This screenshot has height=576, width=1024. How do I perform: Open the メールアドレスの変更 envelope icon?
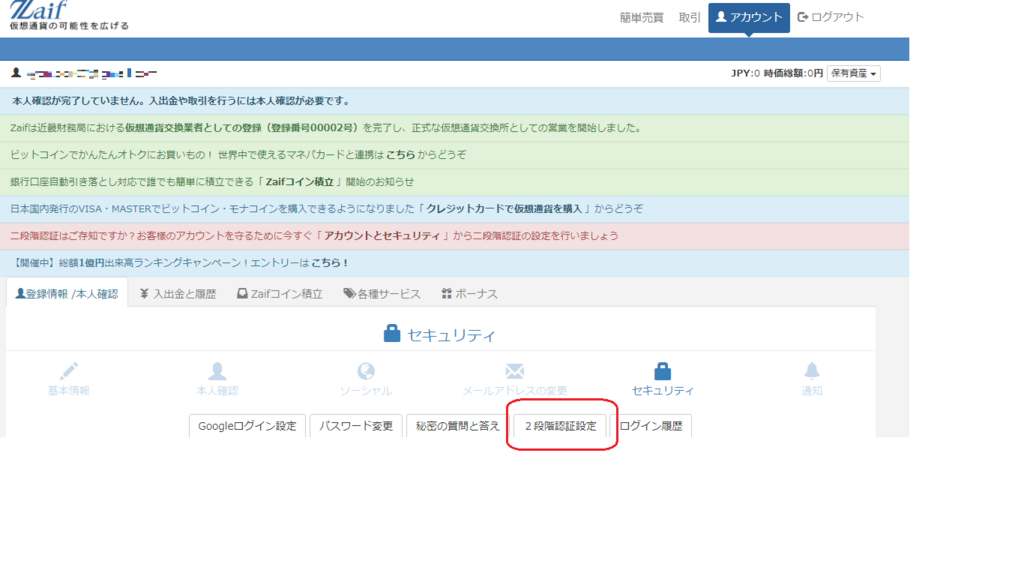click(515, 372)
